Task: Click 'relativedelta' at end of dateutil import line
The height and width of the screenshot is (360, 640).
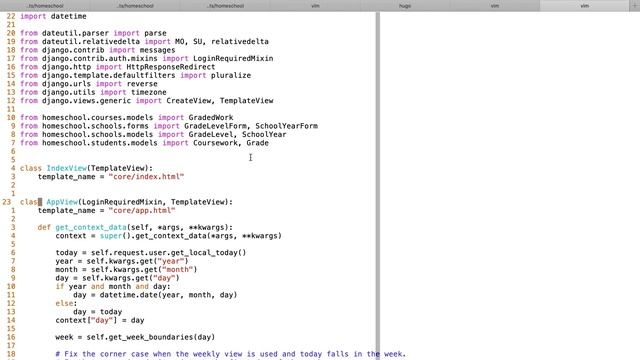Action: (240, 42)
